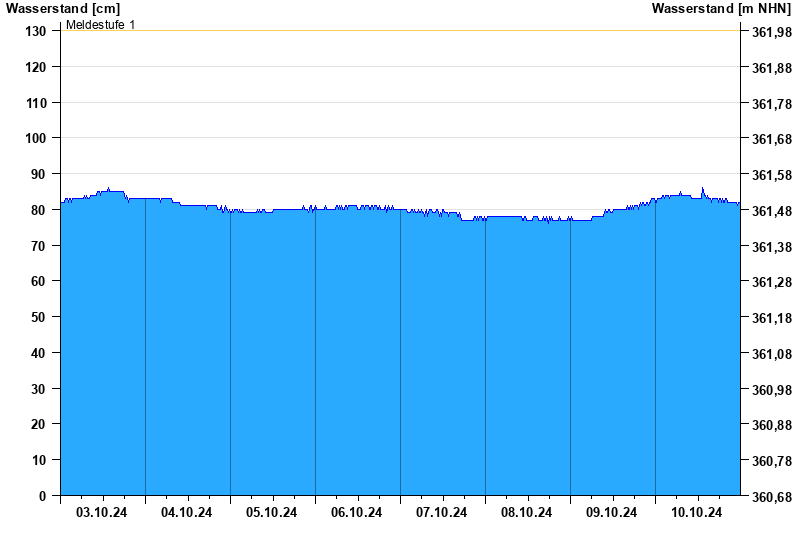Click the 0 tick on the left axis

tap(43, 496)
